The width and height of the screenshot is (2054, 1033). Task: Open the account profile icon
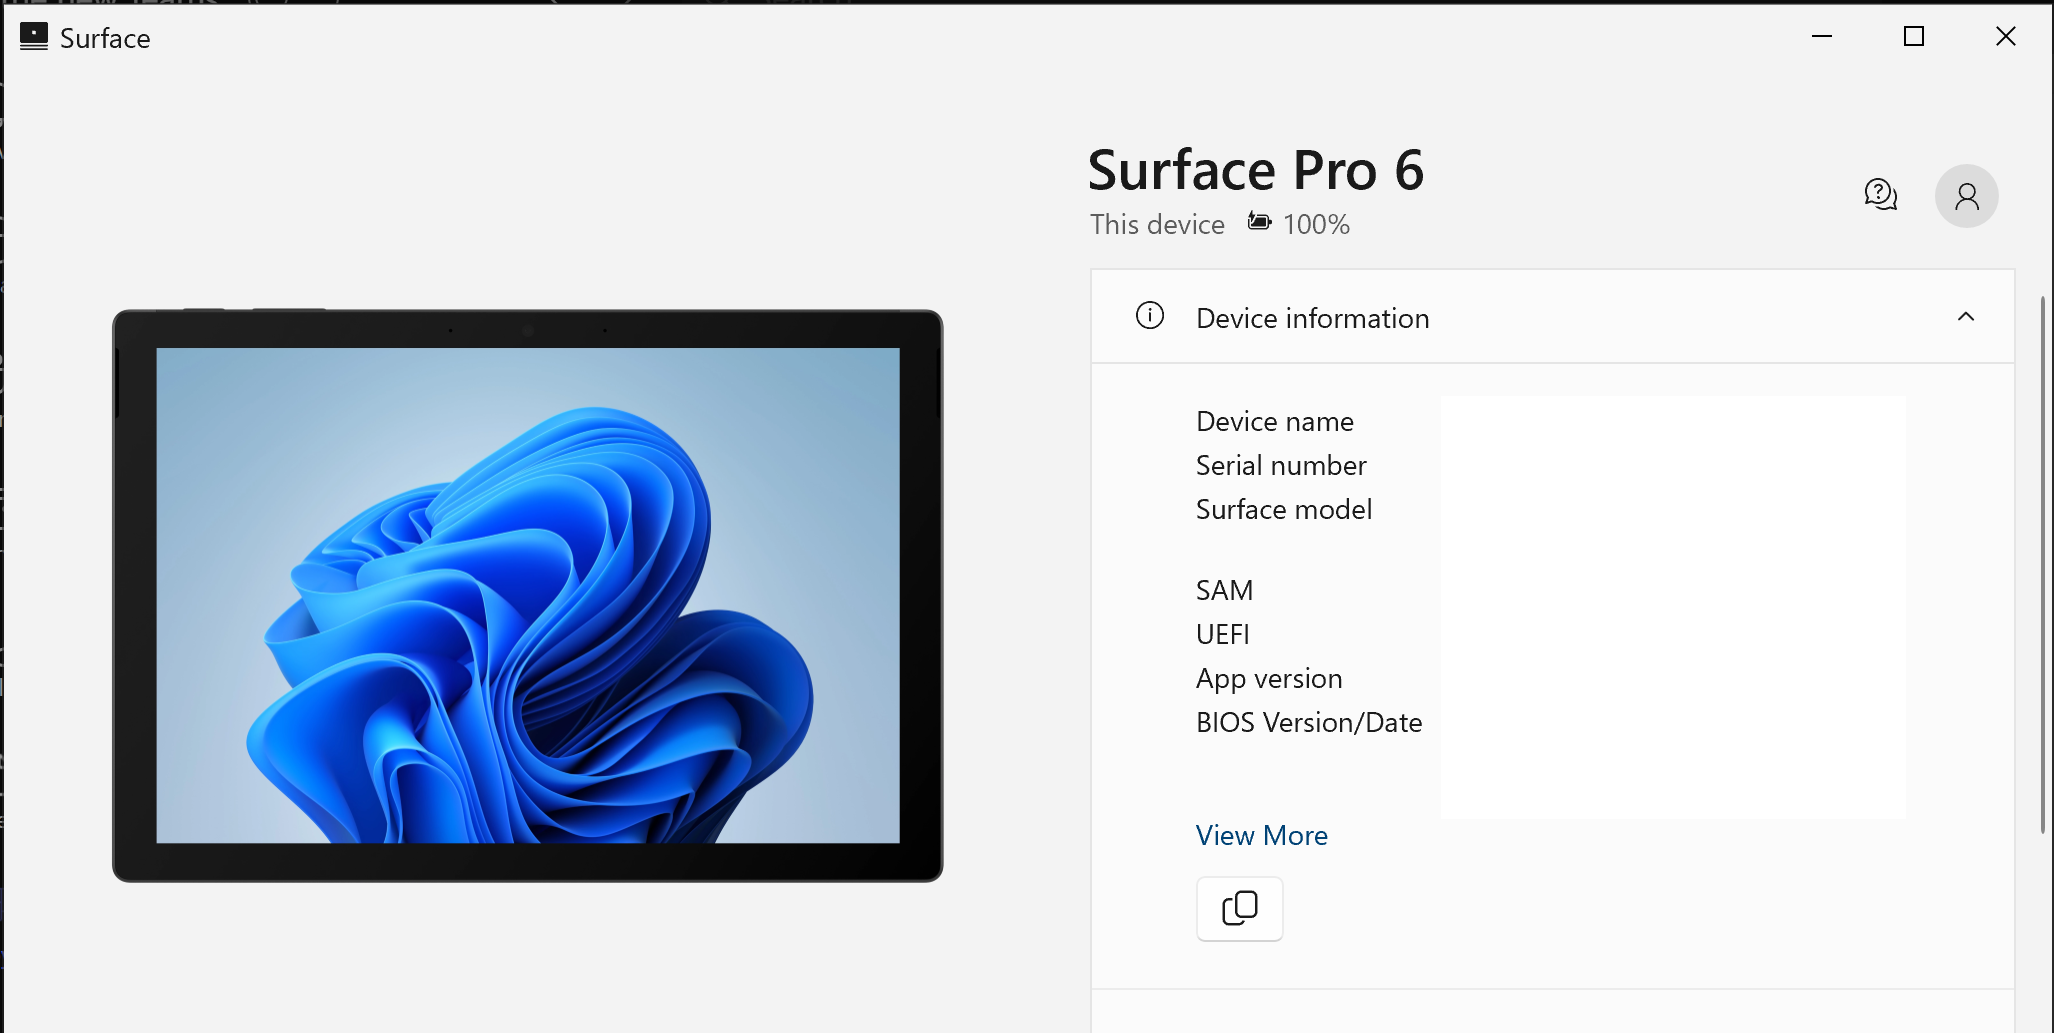[1966, 196]
